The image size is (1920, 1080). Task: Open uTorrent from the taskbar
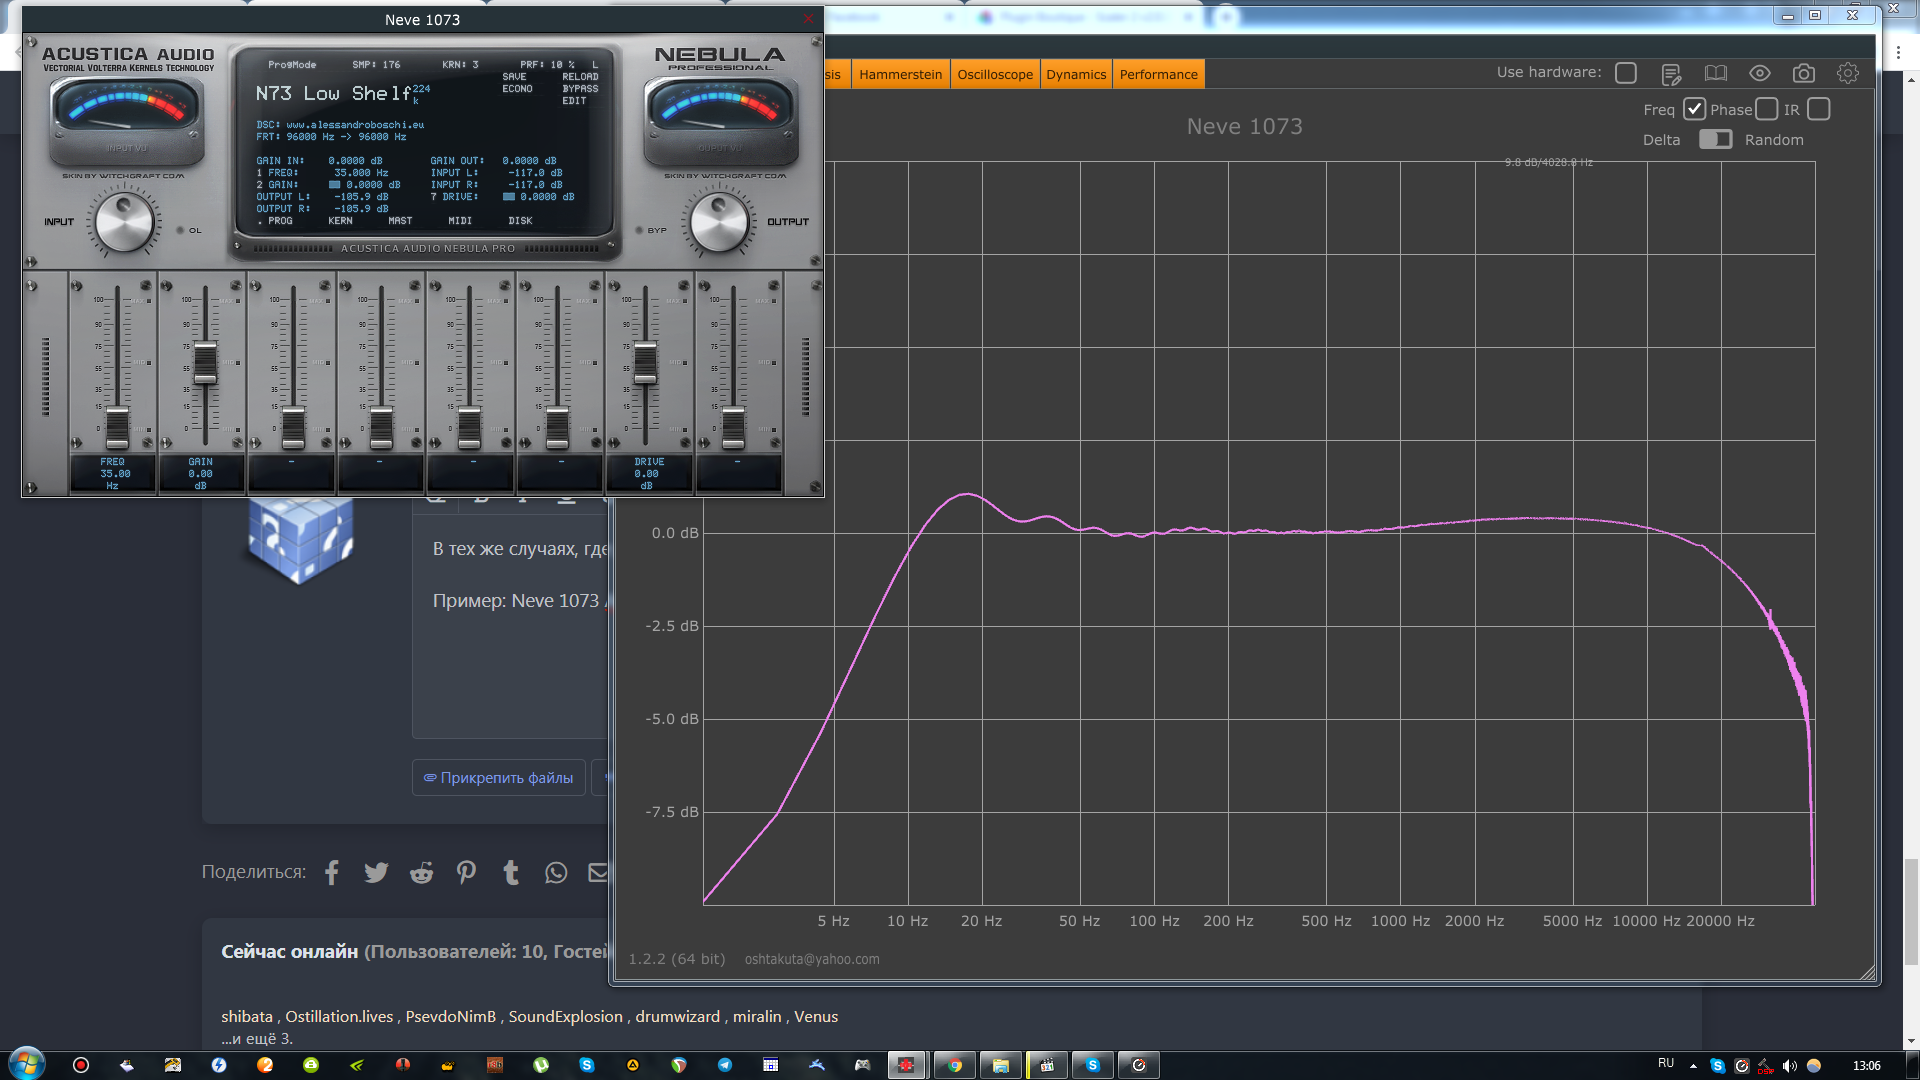541,1065
